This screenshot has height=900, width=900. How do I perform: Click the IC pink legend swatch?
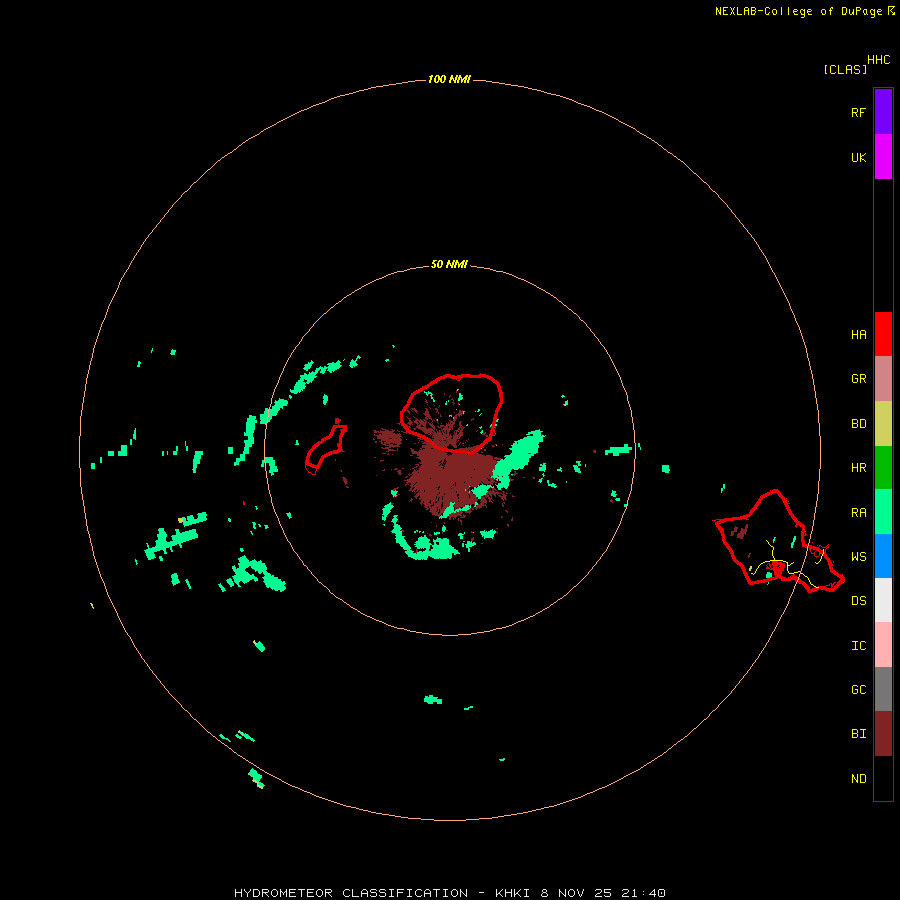tap(883, 645)
